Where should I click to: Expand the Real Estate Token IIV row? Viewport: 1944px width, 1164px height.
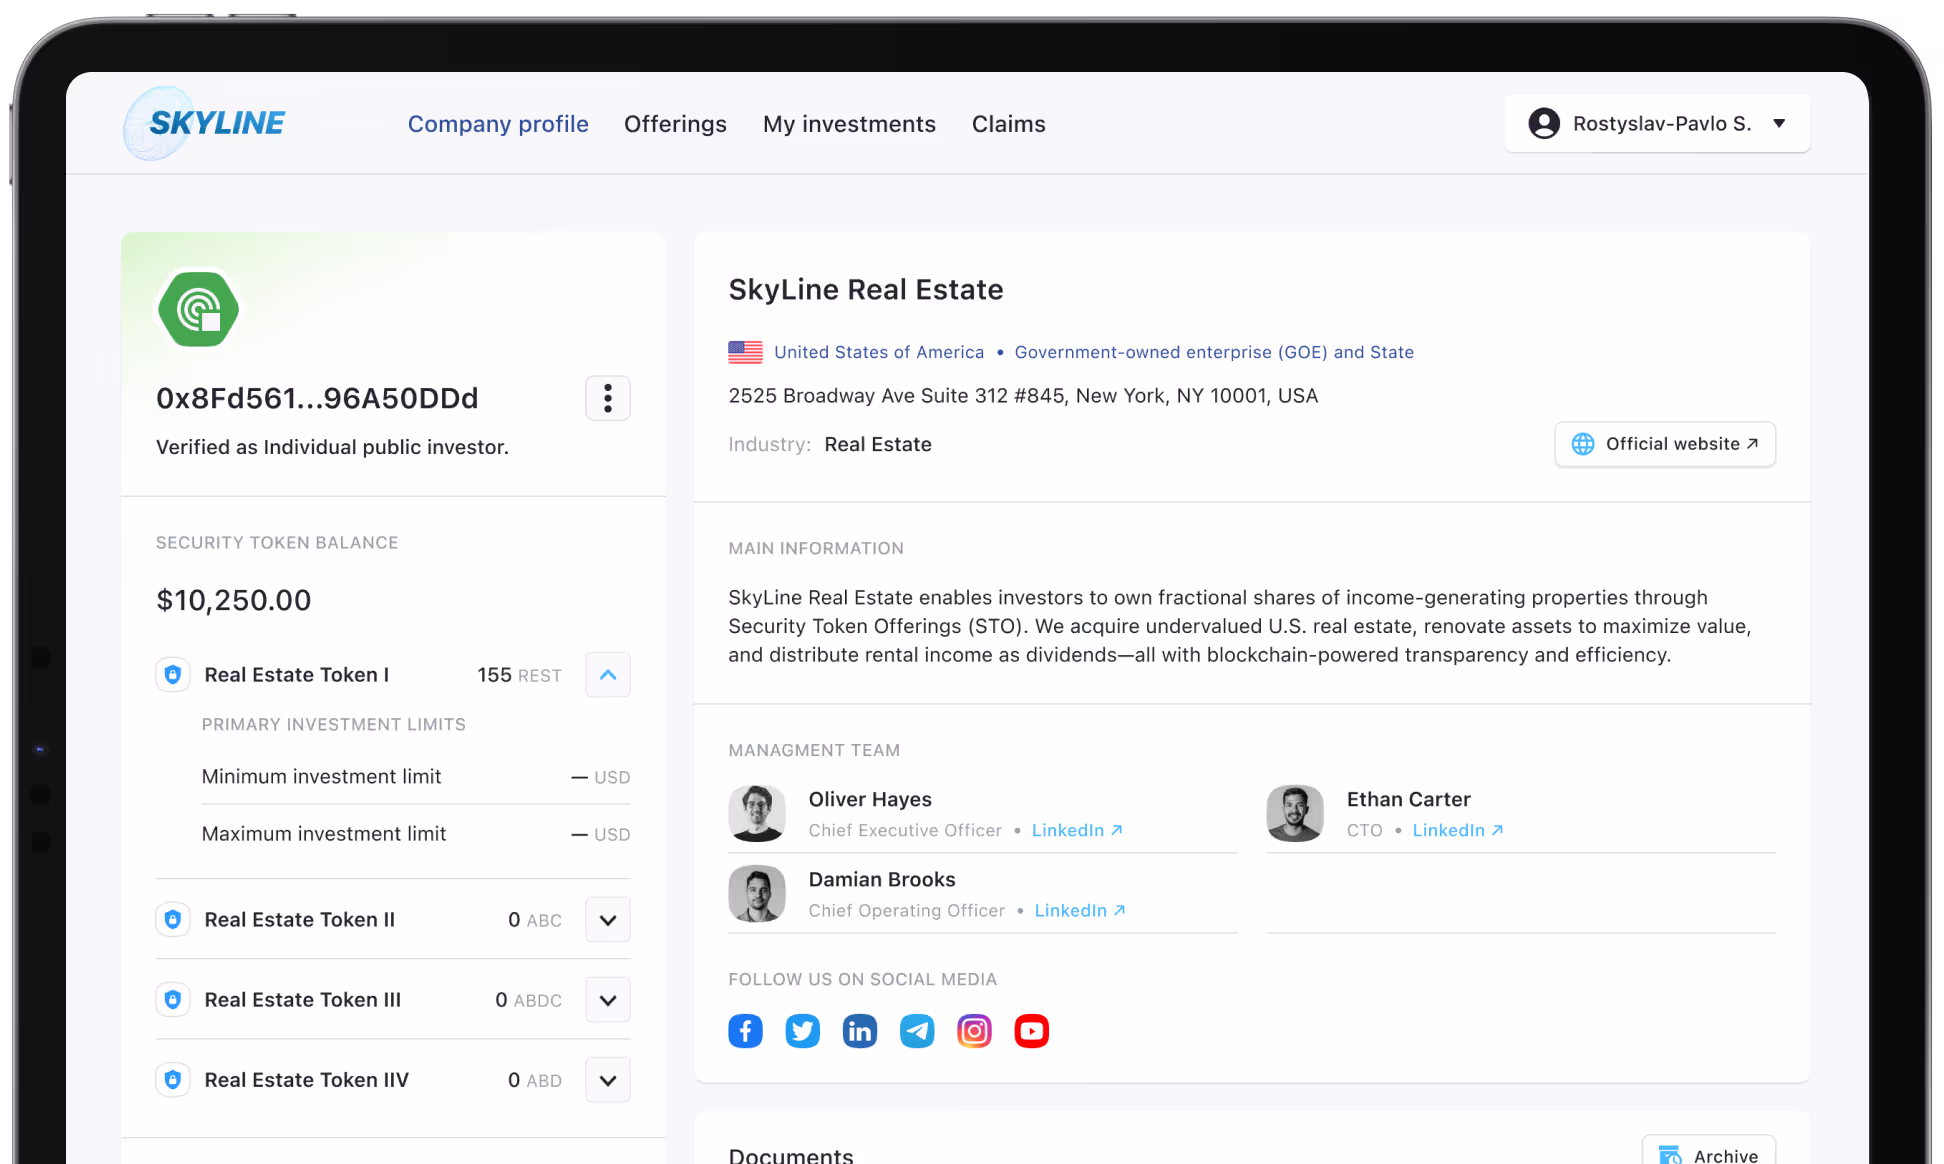[608, 1080]
